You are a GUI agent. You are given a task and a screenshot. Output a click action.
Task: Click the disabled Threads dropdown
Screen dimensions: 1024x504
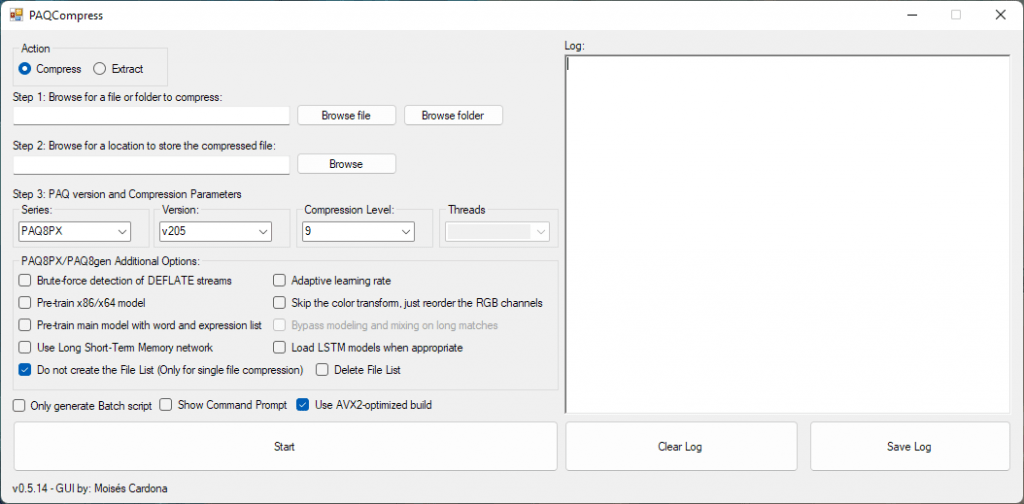click(x=498, y=231)
